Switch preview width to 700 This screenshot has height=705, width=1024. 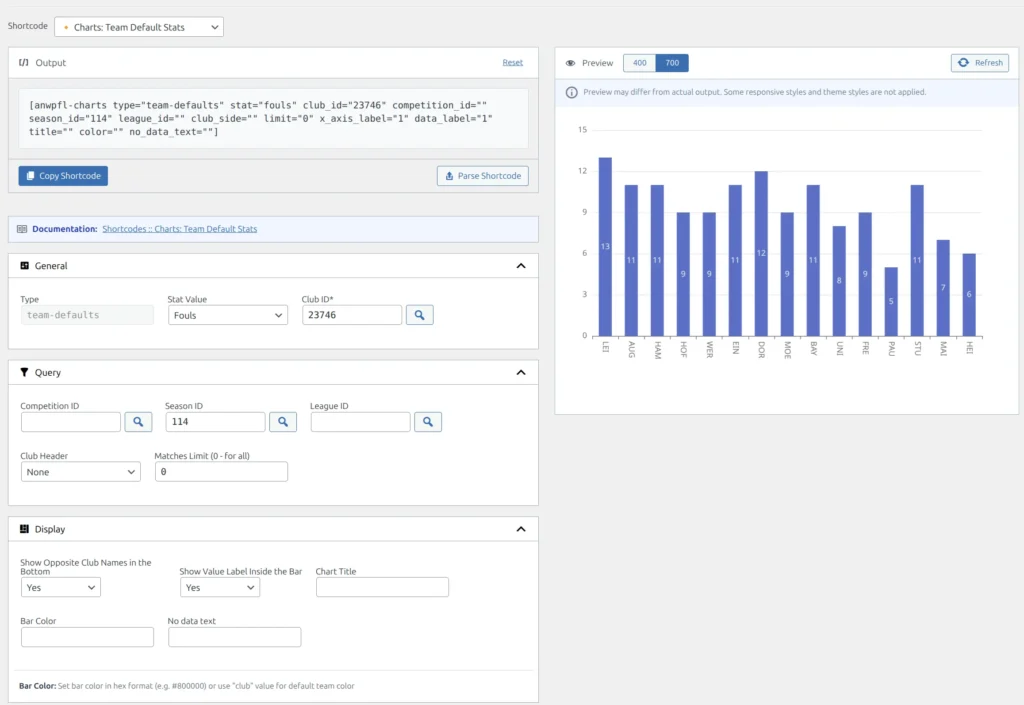[x=672, y=63]
